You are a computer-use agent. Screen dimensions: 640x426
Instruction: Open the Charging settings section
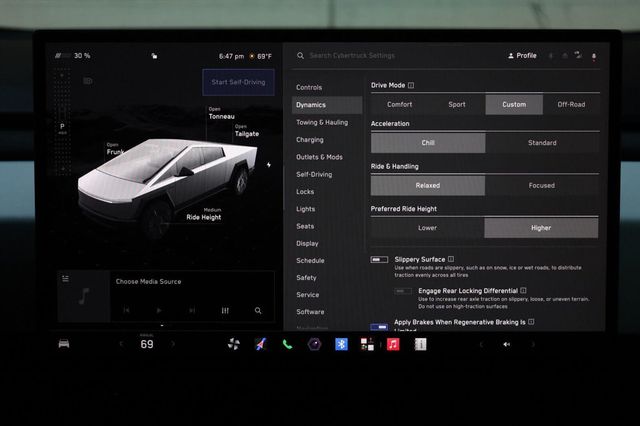pyautogui.click(x=327, y=140)
